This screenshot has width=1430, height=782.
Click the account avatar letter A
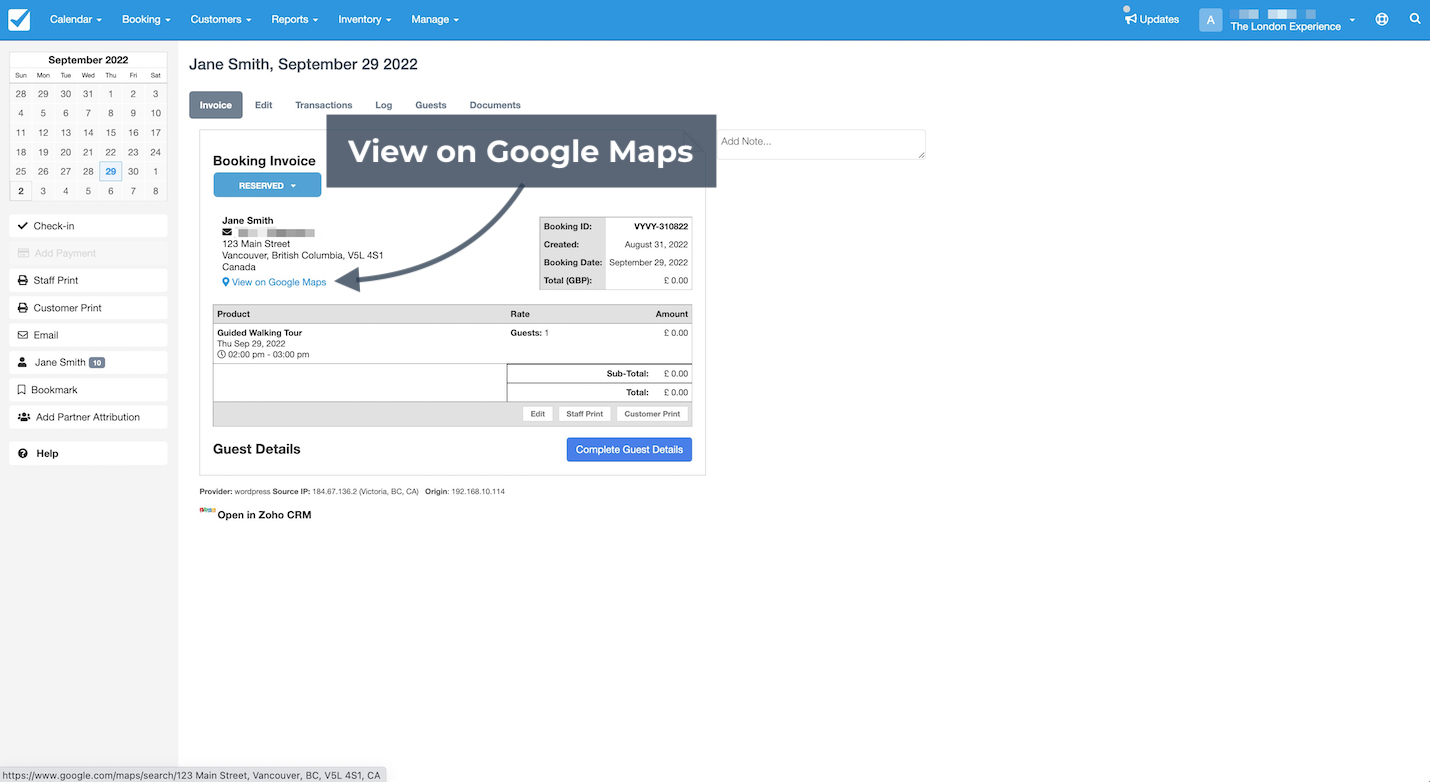click(1210, 20)
